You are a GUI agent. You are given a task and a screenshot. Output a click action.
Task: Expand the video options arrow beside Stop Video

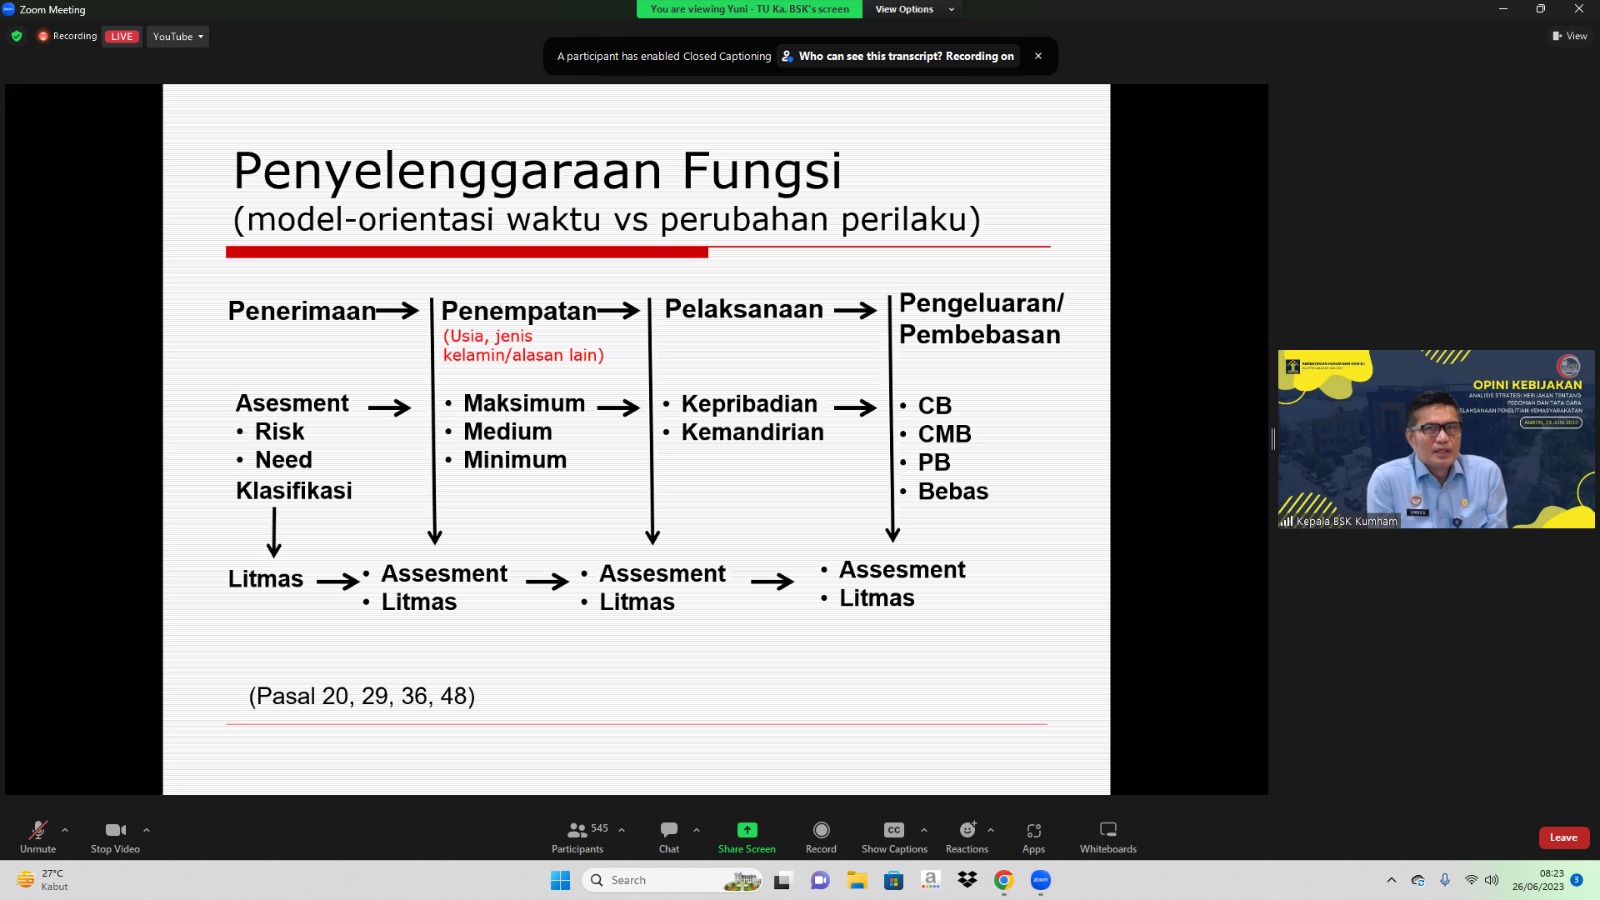tap(146, 830)
